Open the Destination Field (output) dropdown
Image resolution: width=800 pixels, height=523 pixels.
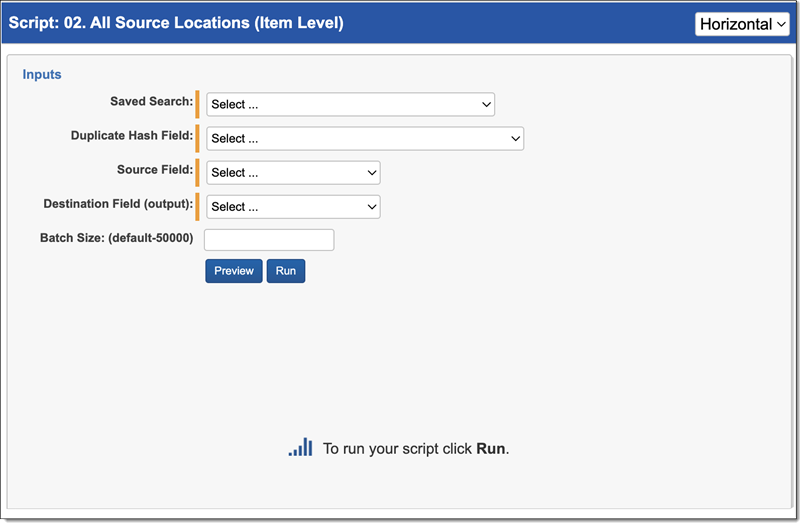pos(293,206)
